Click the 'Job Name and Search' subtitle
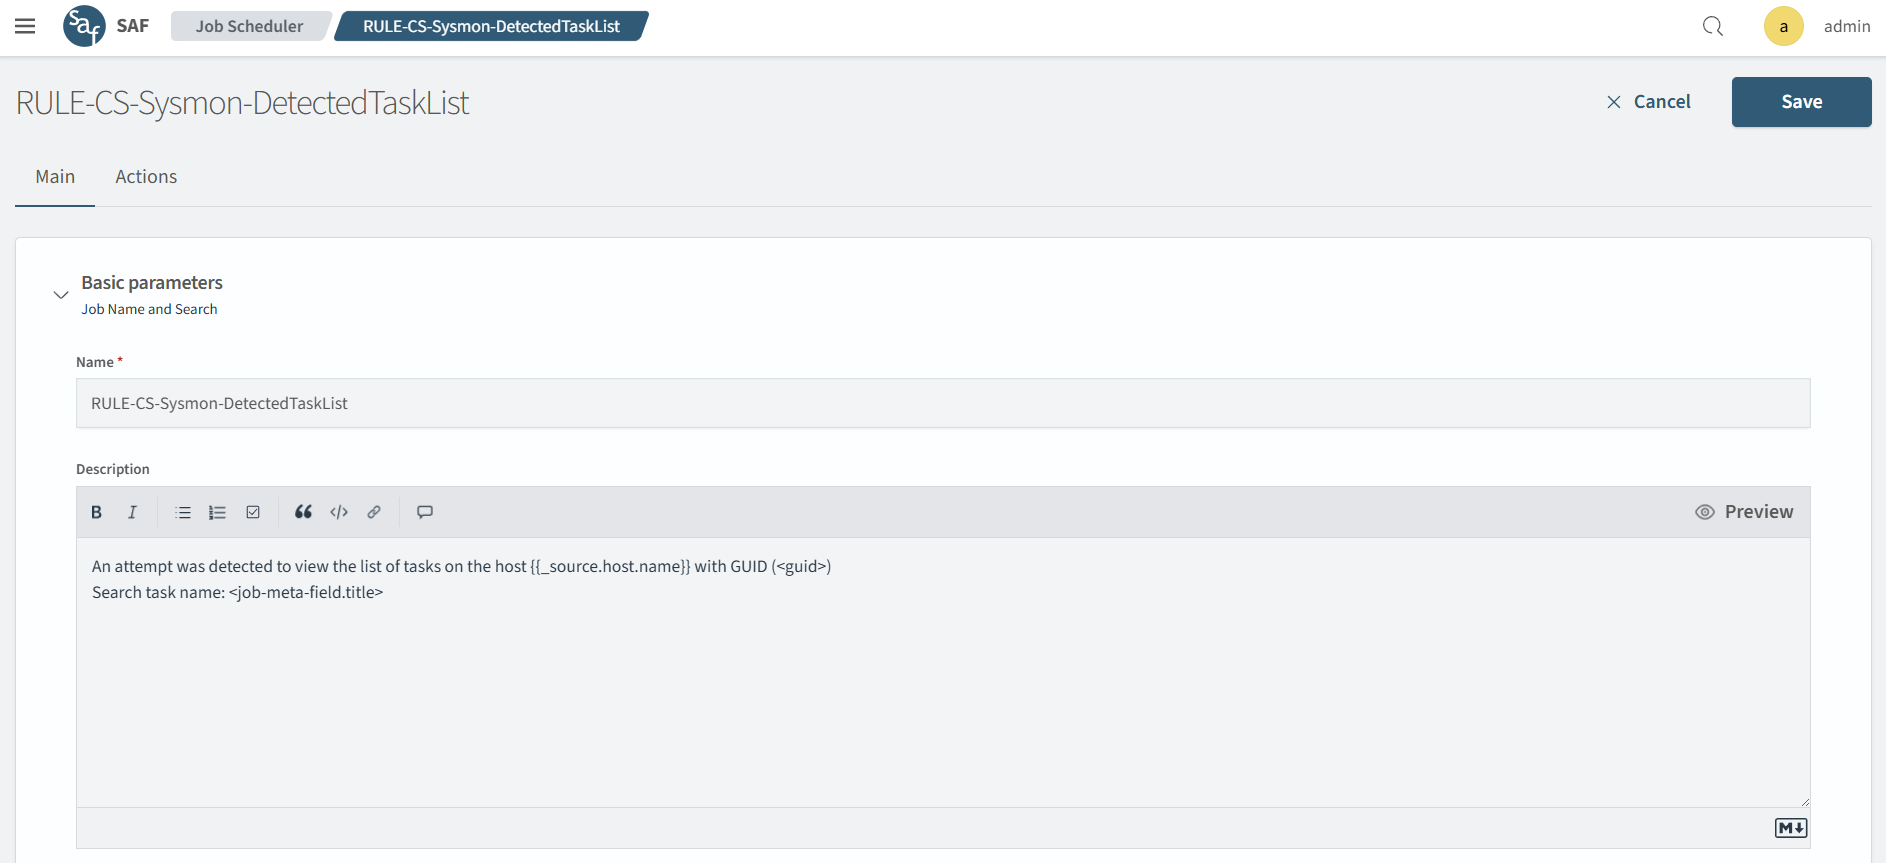The width and height of the screenshot is (1886, 863). tap(149, 309)
